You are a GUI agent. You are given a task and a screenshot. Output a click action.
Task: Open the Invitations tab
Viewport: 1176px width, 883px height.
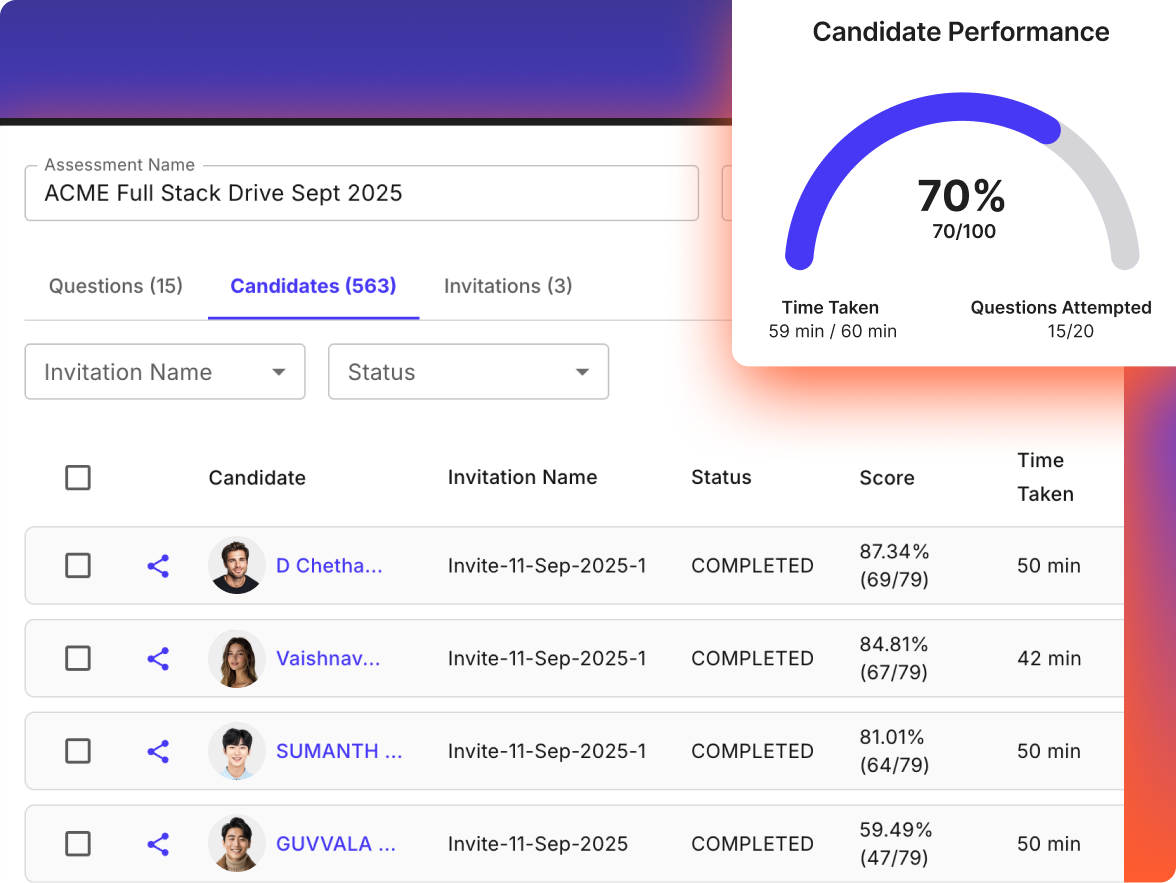[507, 286]
